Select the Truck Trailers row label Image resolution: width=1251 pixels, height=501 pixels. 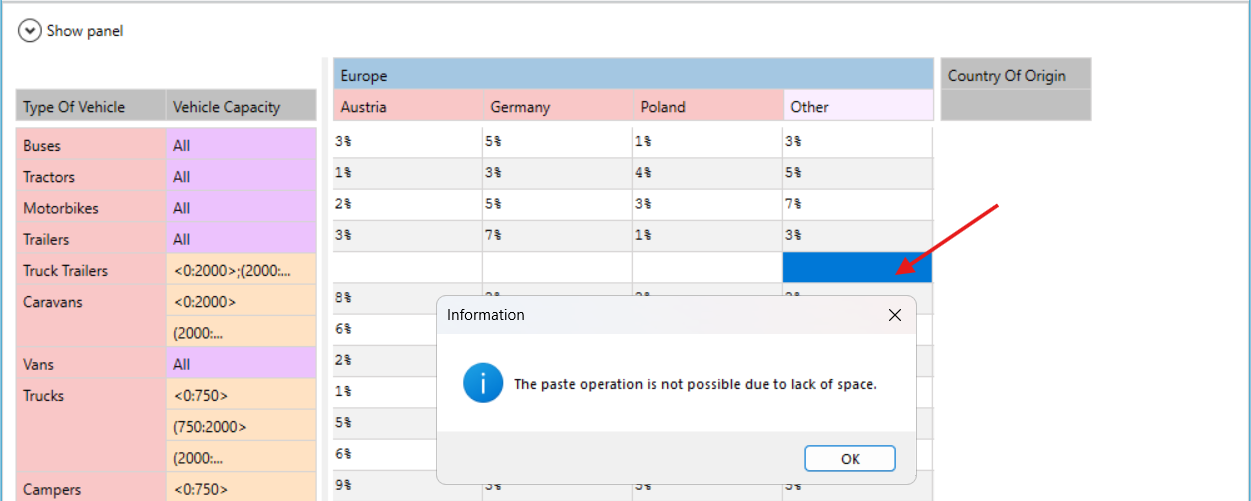(x=91, y=270)
